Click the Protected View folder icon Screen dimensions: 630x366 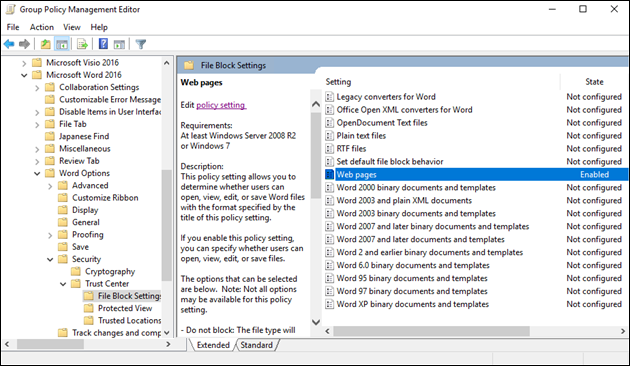click(x=88, y=308)
